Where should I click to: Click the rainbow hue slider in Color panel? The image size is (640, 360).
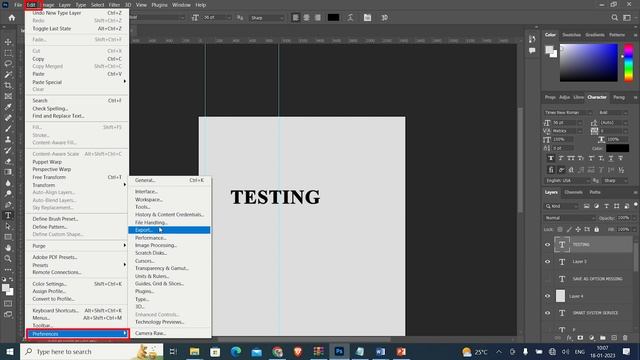(x=629, y=63)
